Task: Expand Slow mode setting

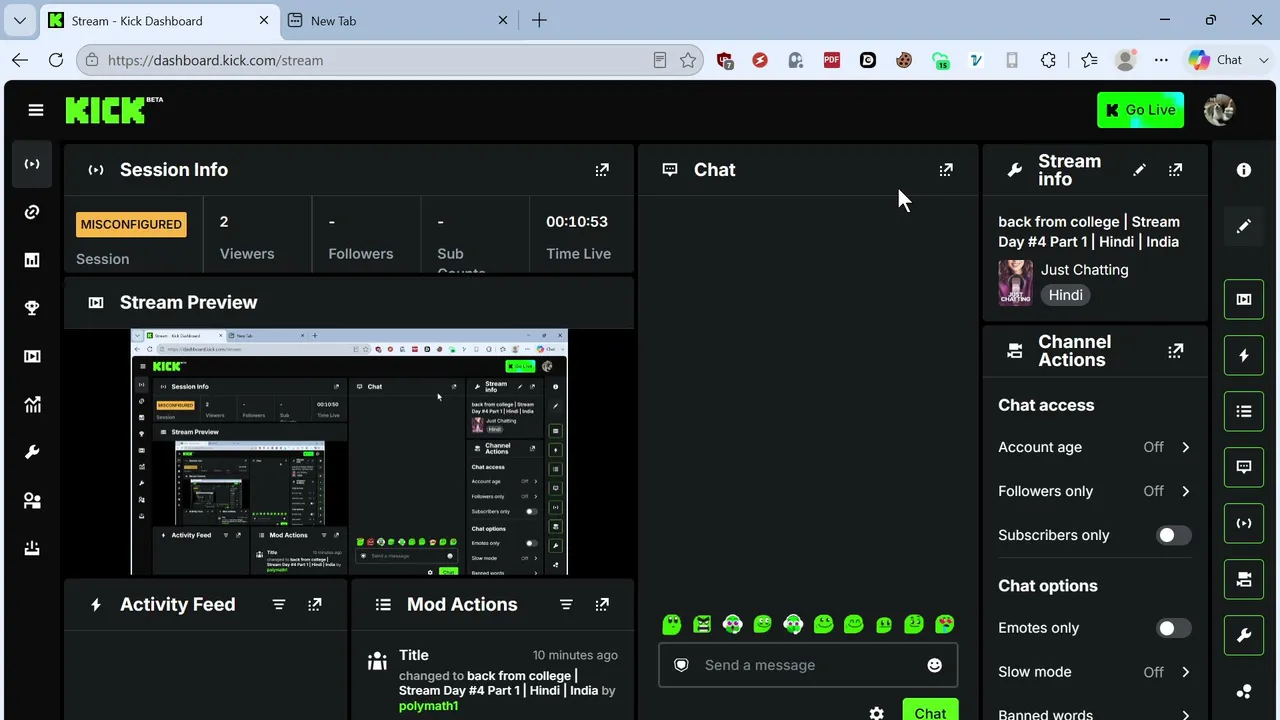Action: [x=1094, y=672]
